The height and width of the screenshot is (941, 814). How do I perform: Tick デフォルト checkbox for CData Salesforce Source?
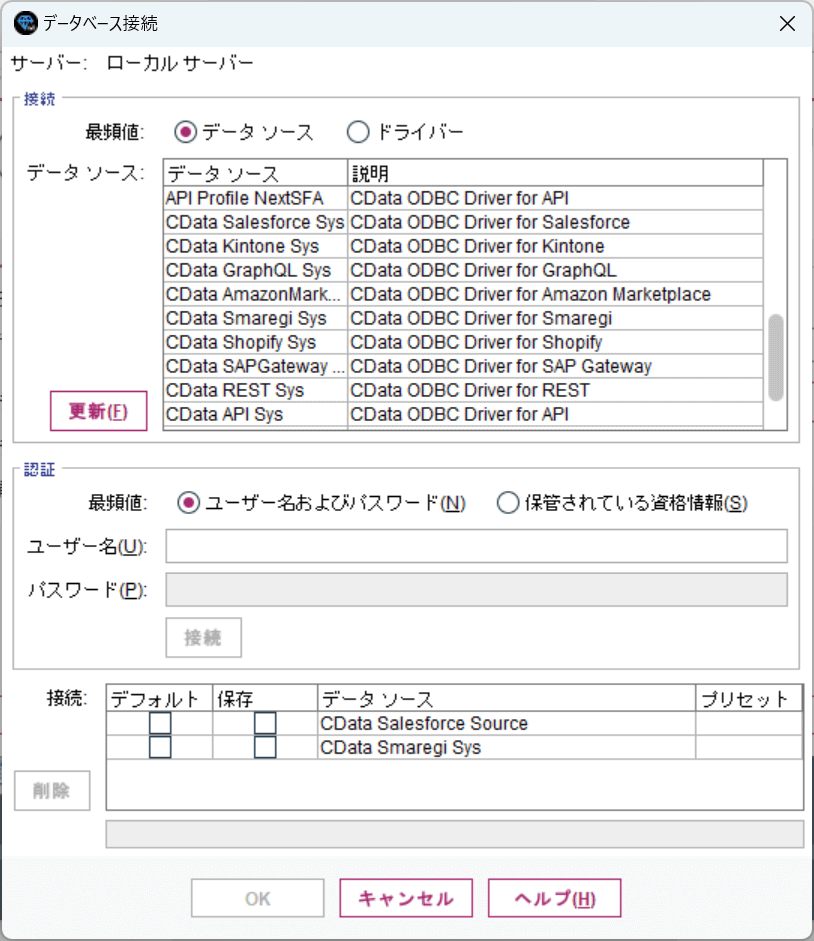(x=160, y=723)
